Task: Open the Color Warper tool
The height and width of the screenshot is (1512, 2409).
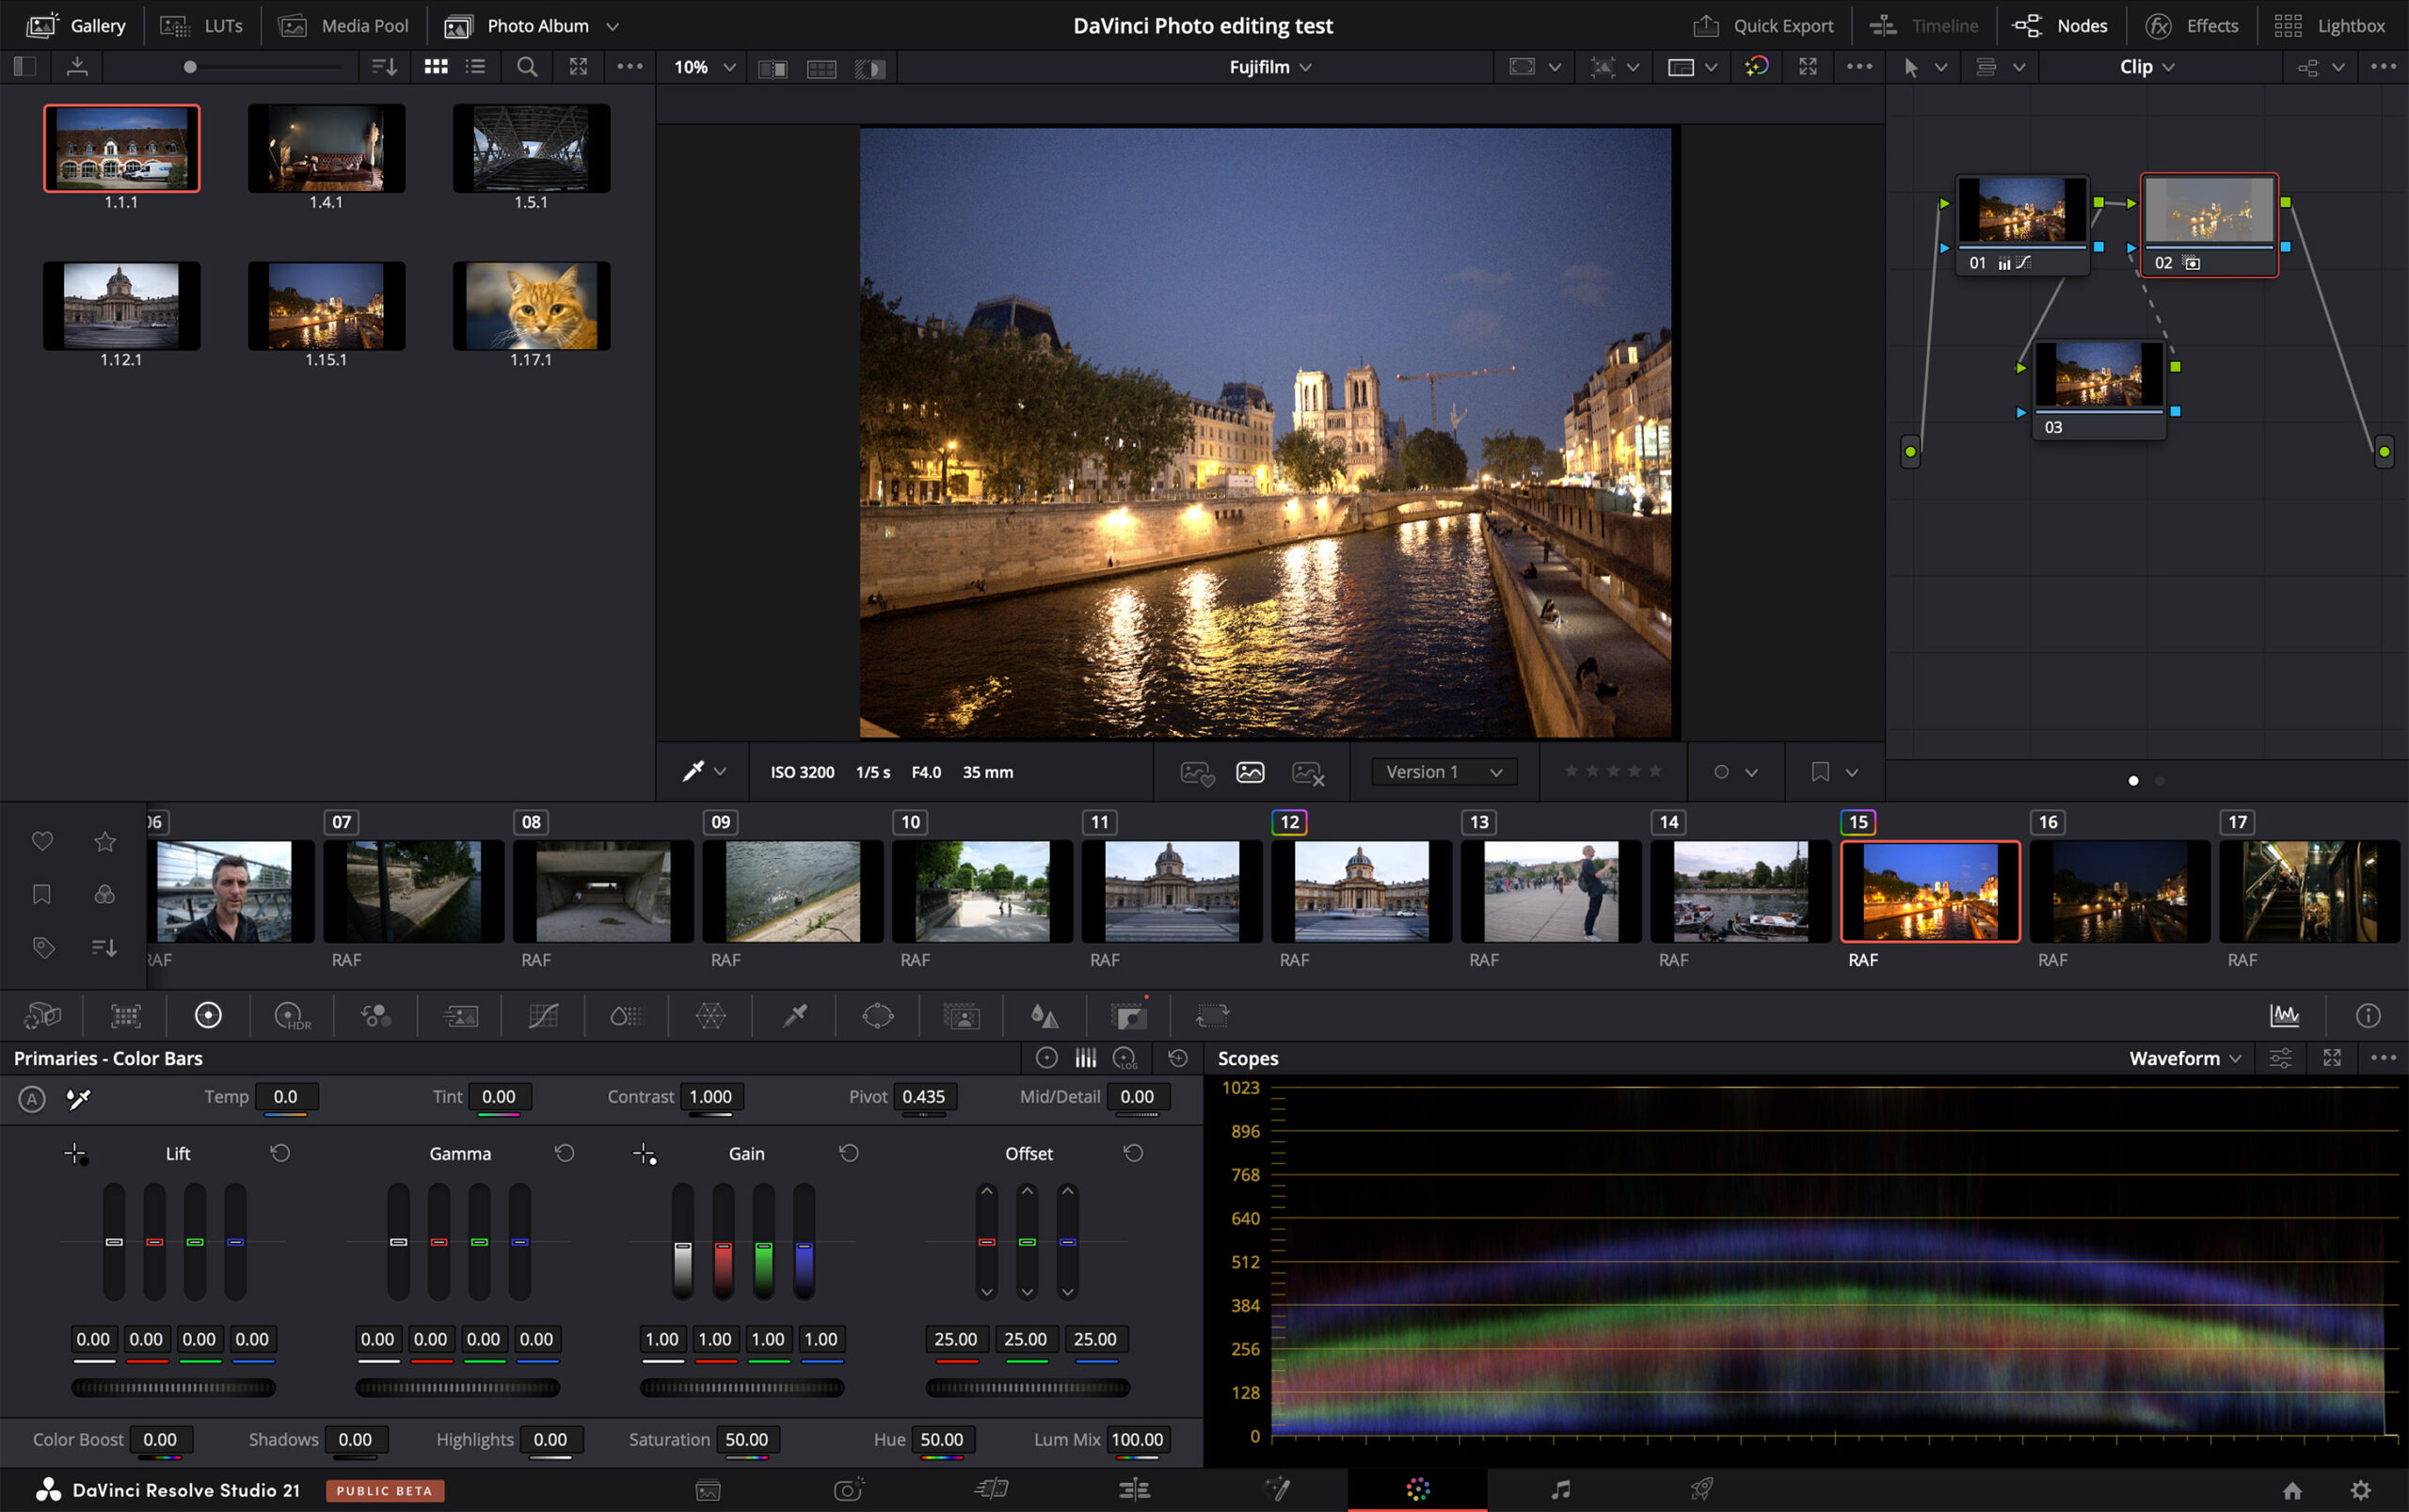Action: pyautogui.click(x=710, y=1015)
